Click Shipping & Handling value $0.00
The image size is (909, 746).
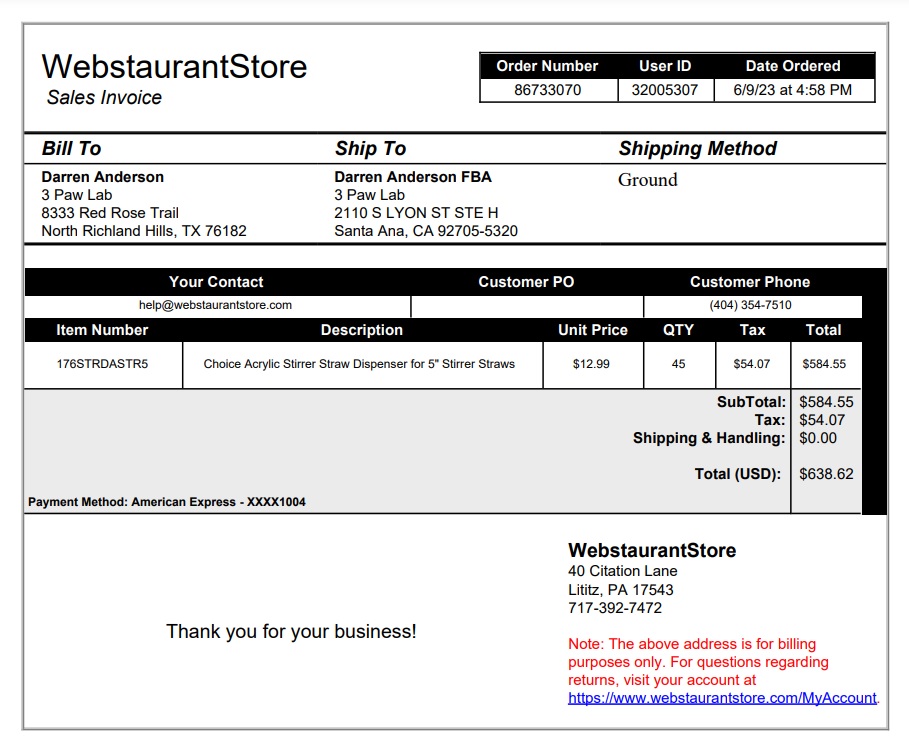[x=818, y=438]
